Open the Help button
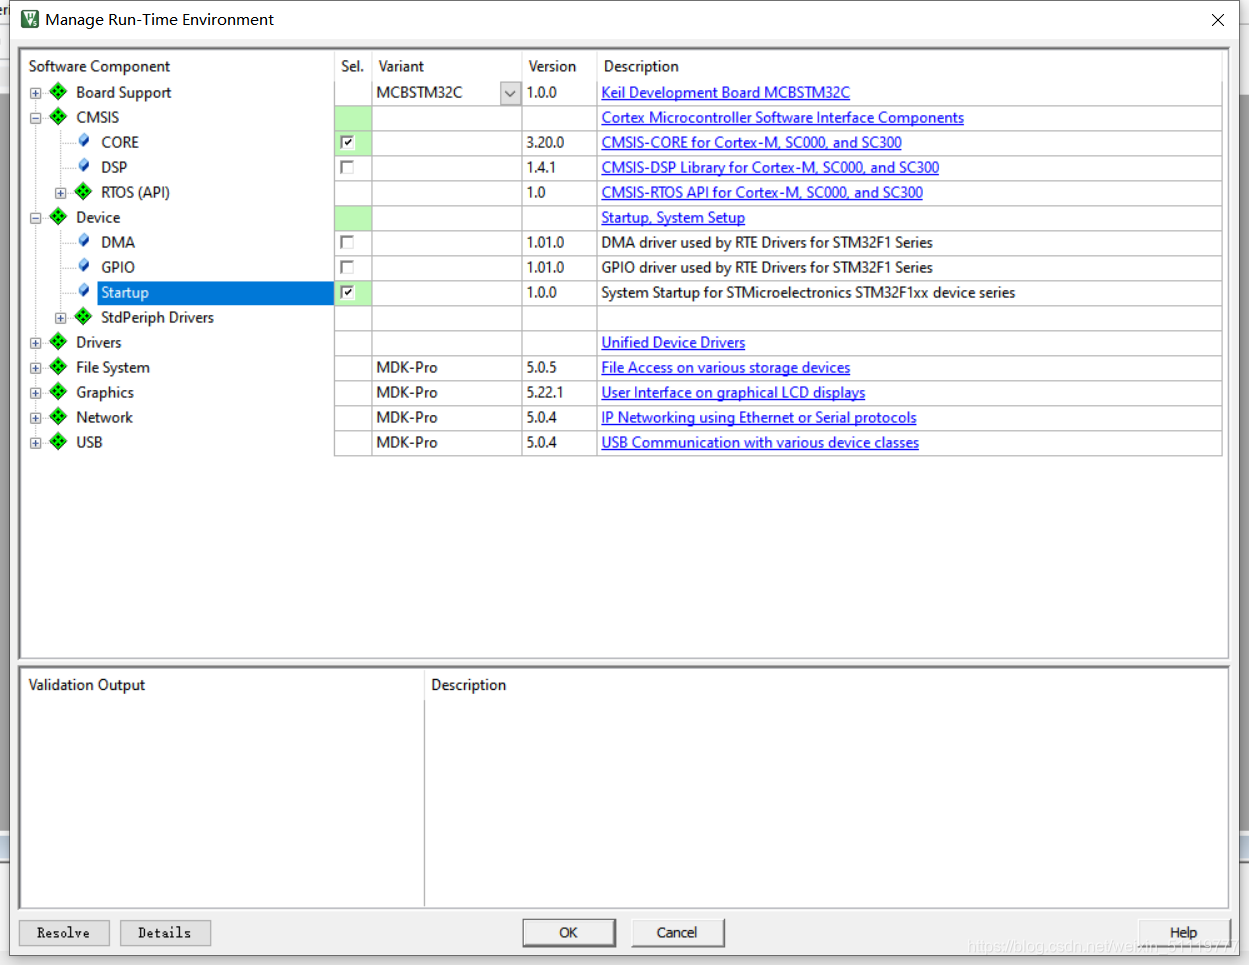This screenshot has width=1249, height=965. (1184, 932)
